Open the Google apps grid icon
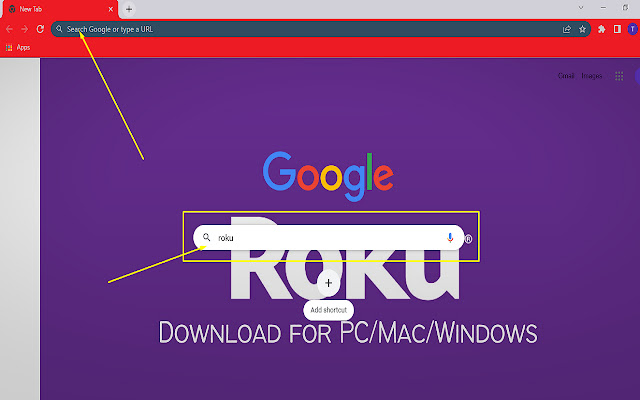 click(x=619, y=76)
